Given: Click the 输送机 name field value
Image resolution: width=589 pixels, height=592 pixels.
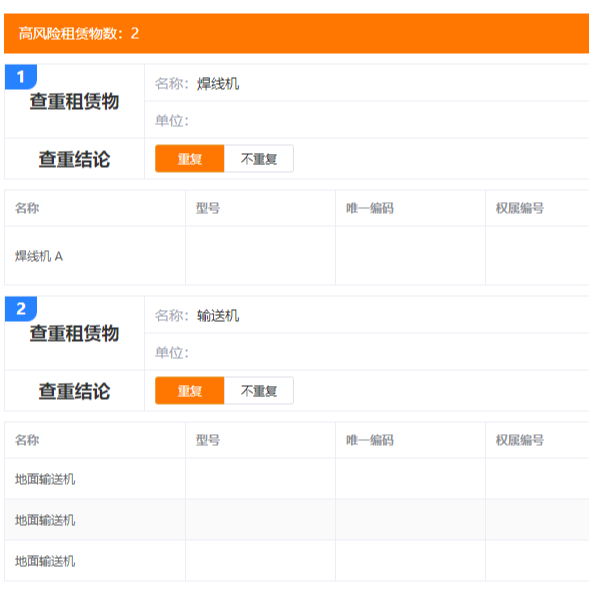Looking at the screenshot, I should (218, 315).
